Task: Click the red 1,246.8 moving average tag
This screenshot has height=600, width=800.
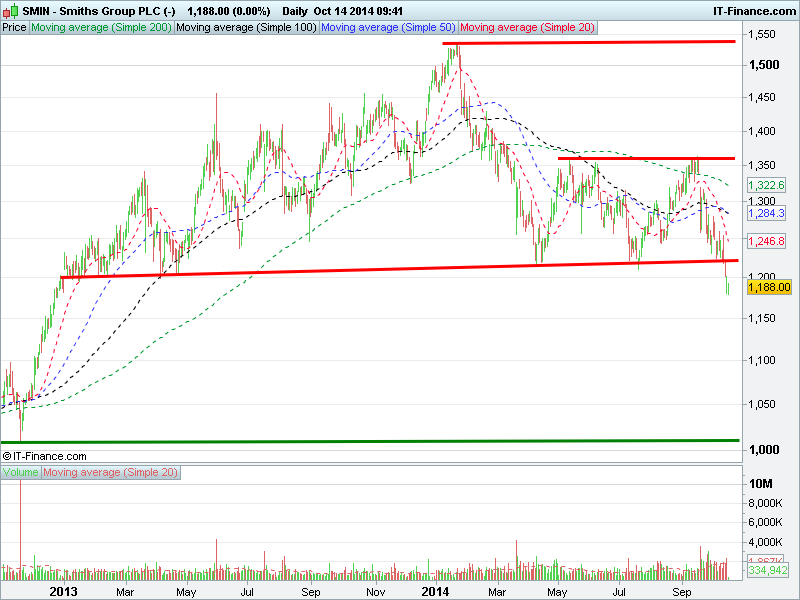Action: pos(767,241)
